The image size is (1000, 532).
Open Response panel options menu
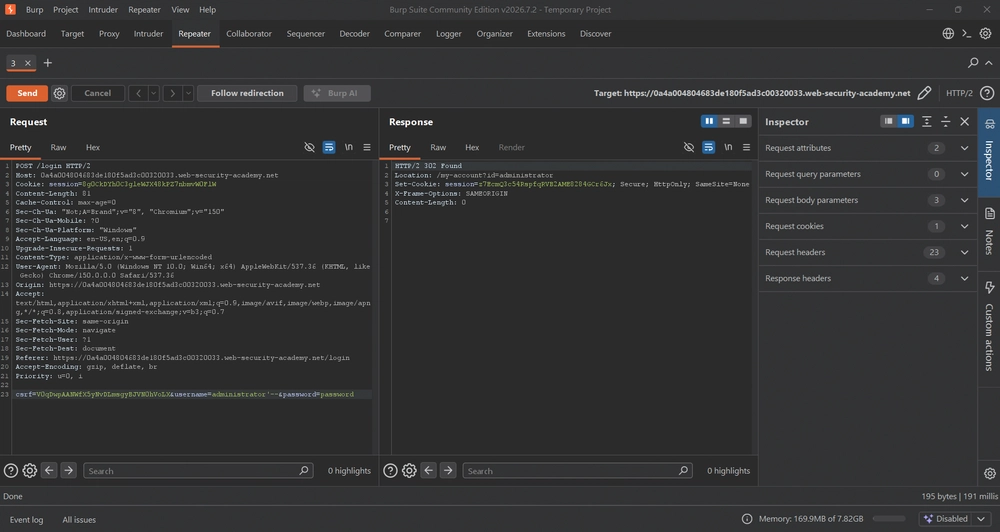click(x=746, y=147)
